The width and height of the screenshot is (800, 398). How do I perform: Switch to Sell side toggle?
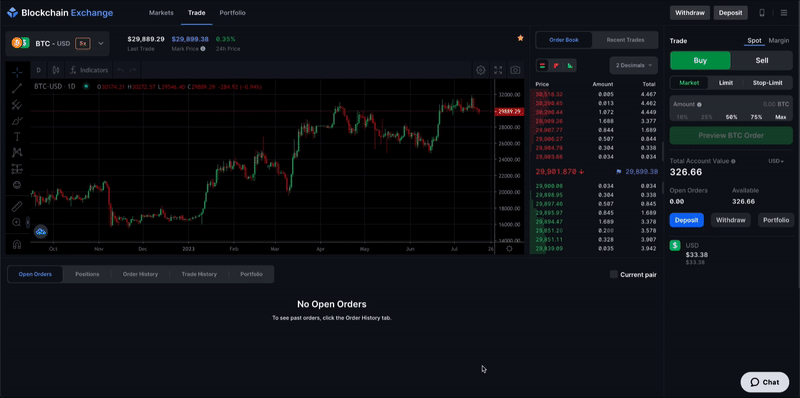pyautogui.click(x=762, y=60)
